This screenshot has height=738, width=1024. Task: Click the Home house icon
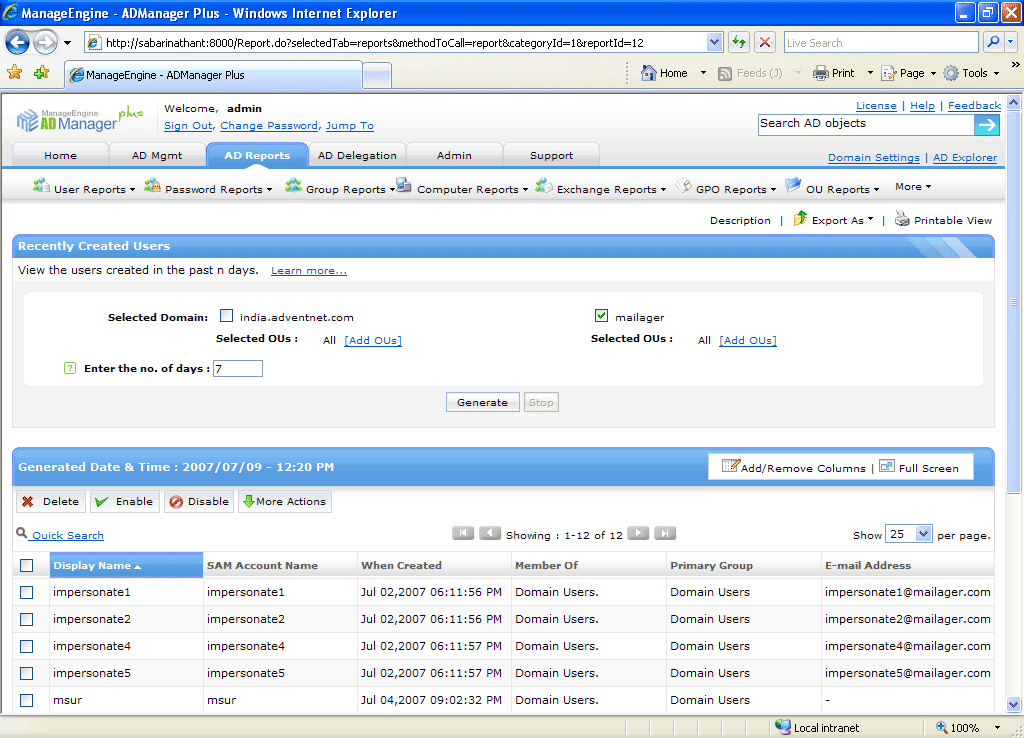pos(648,73)
